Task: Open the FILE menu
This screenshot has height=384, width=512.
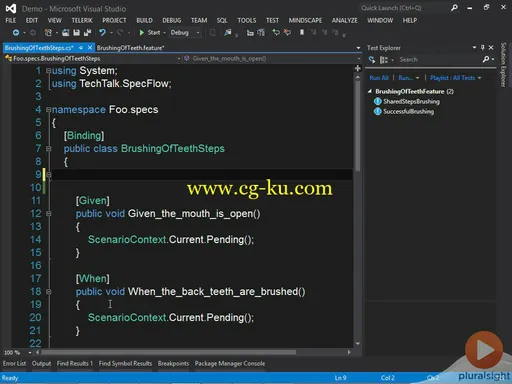Action: pos(11,20)
